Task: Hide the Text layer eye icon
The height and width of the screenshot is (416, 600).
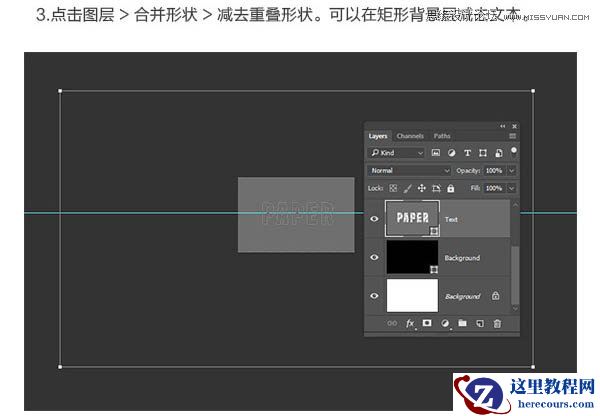Action: (374, 219)
